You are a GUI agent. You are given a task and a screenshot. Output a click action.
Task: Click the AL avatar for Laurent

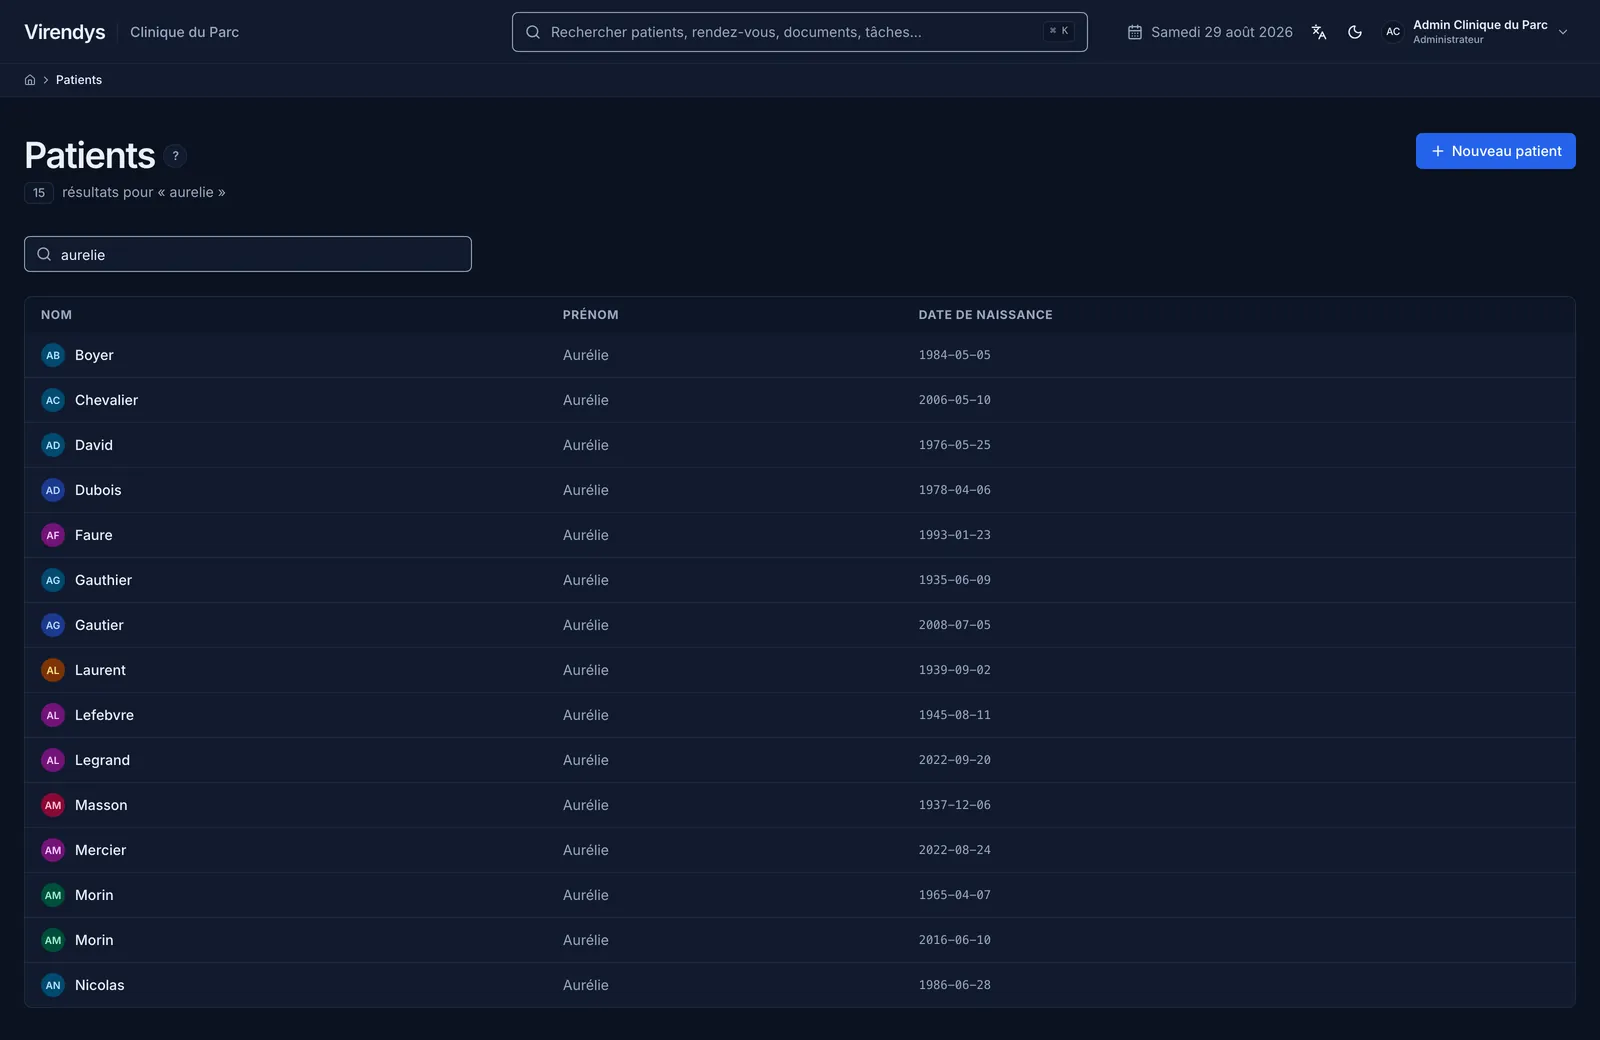[x=53, y=670]
